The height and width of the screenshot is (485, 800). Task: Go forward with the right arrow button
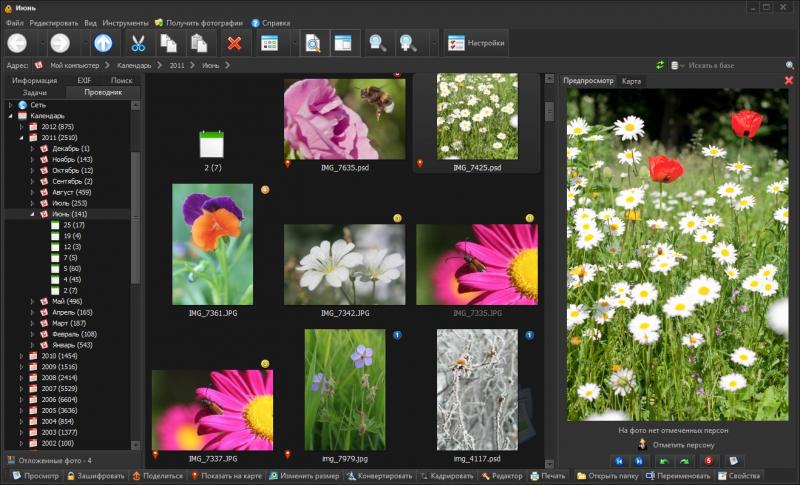click(x=60, y=43)
